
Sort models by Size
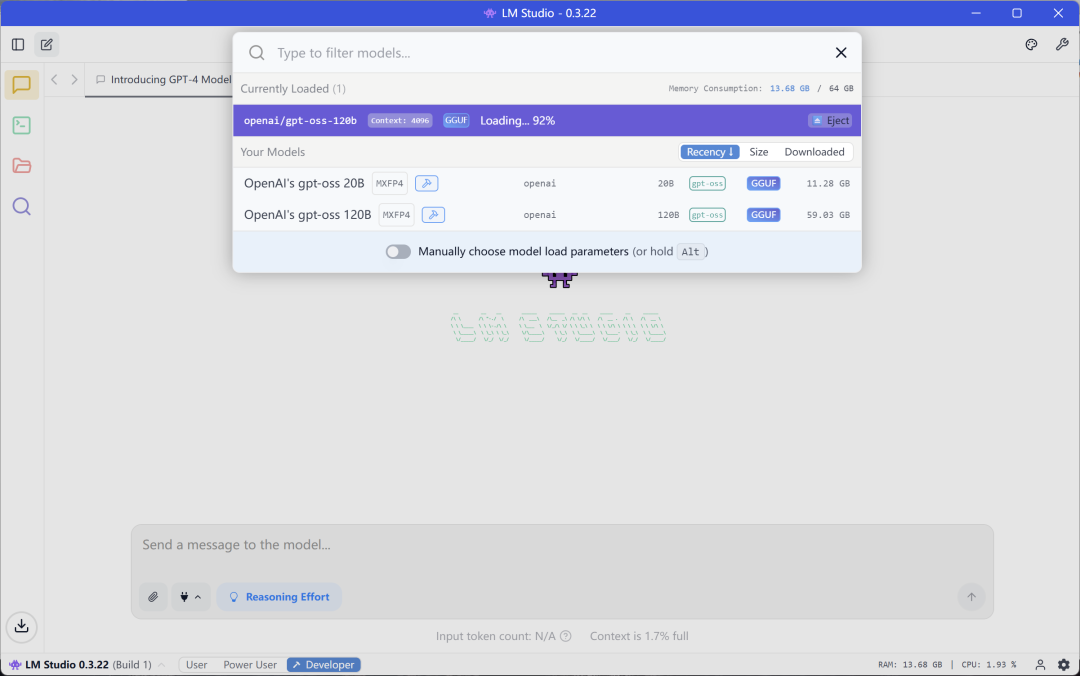[x=758, y=152]
